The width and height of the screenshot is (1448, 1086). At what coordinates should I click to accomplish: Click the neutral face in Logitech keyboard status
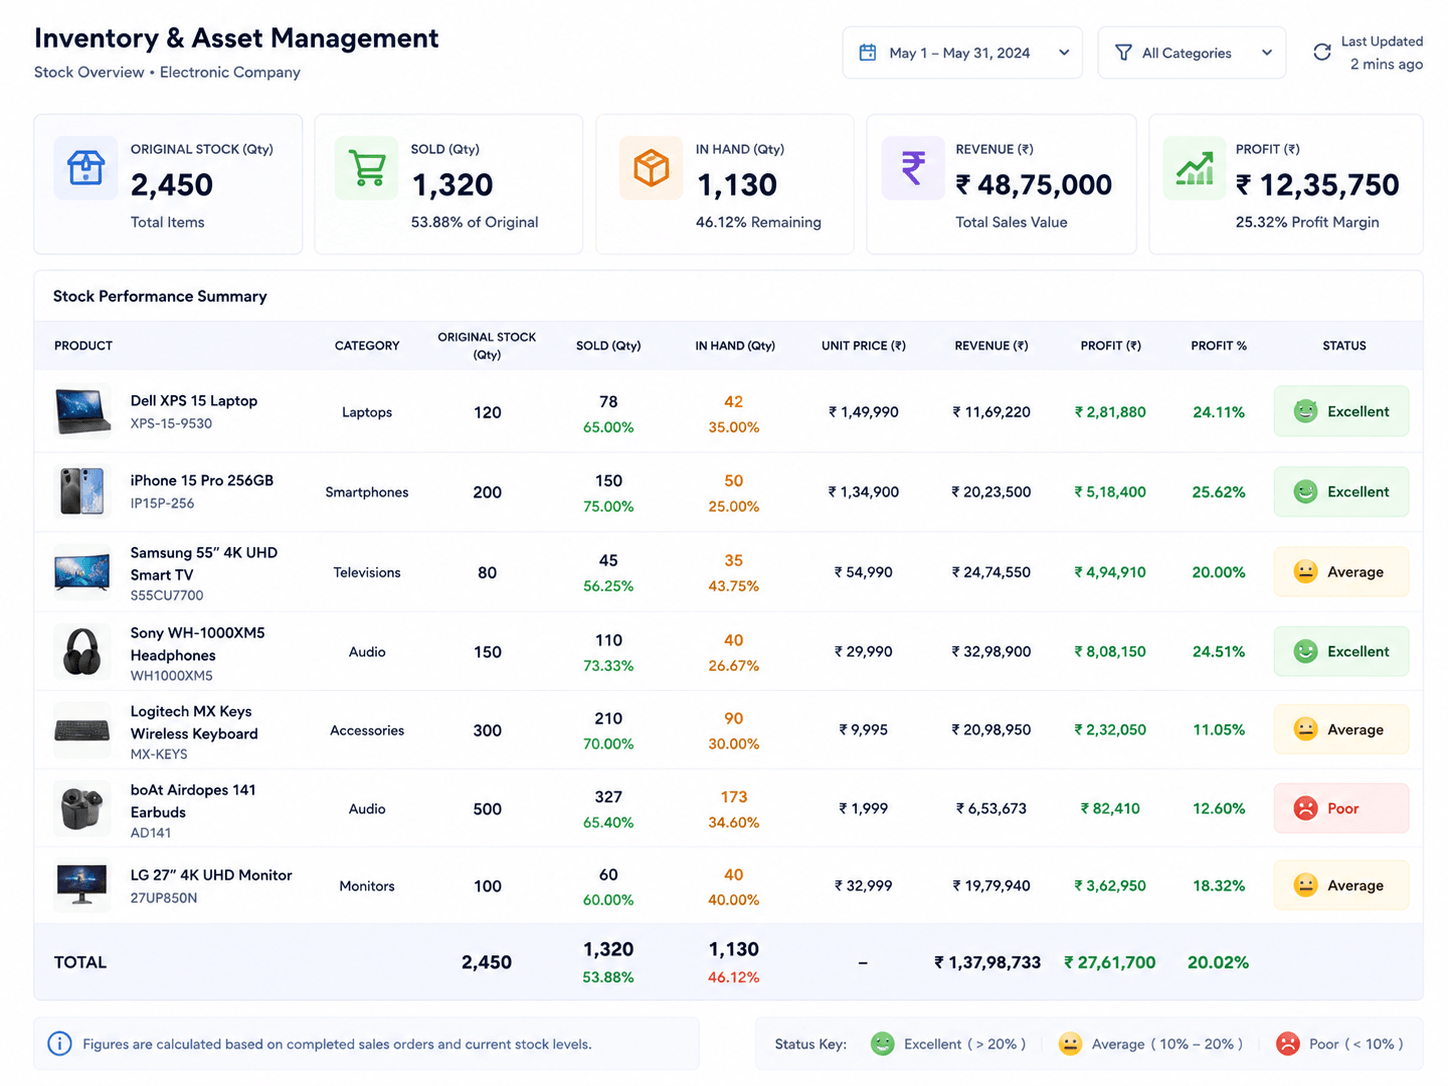coord(1305,729)
